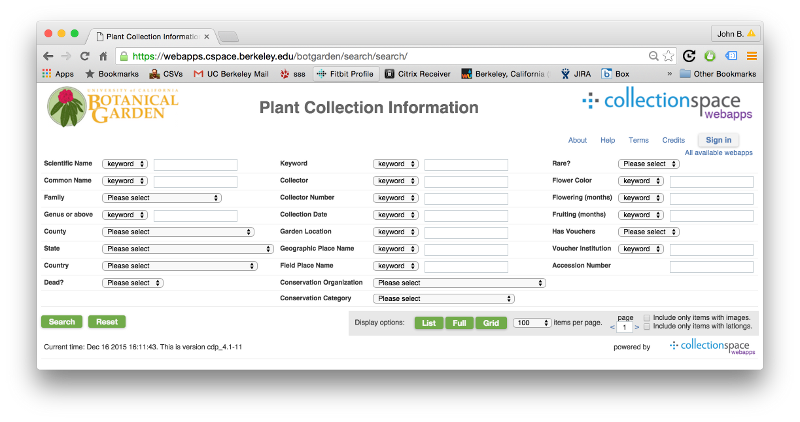
Task: Check Include only items with latlongs
Action: point(647,327)
